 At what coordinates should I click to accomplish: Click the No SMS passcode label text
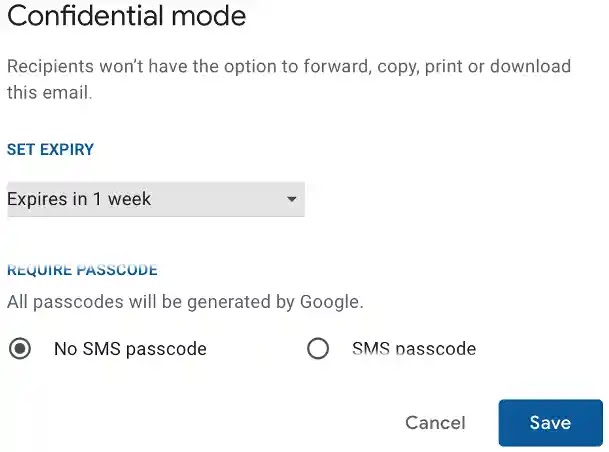tap(130, 349)
